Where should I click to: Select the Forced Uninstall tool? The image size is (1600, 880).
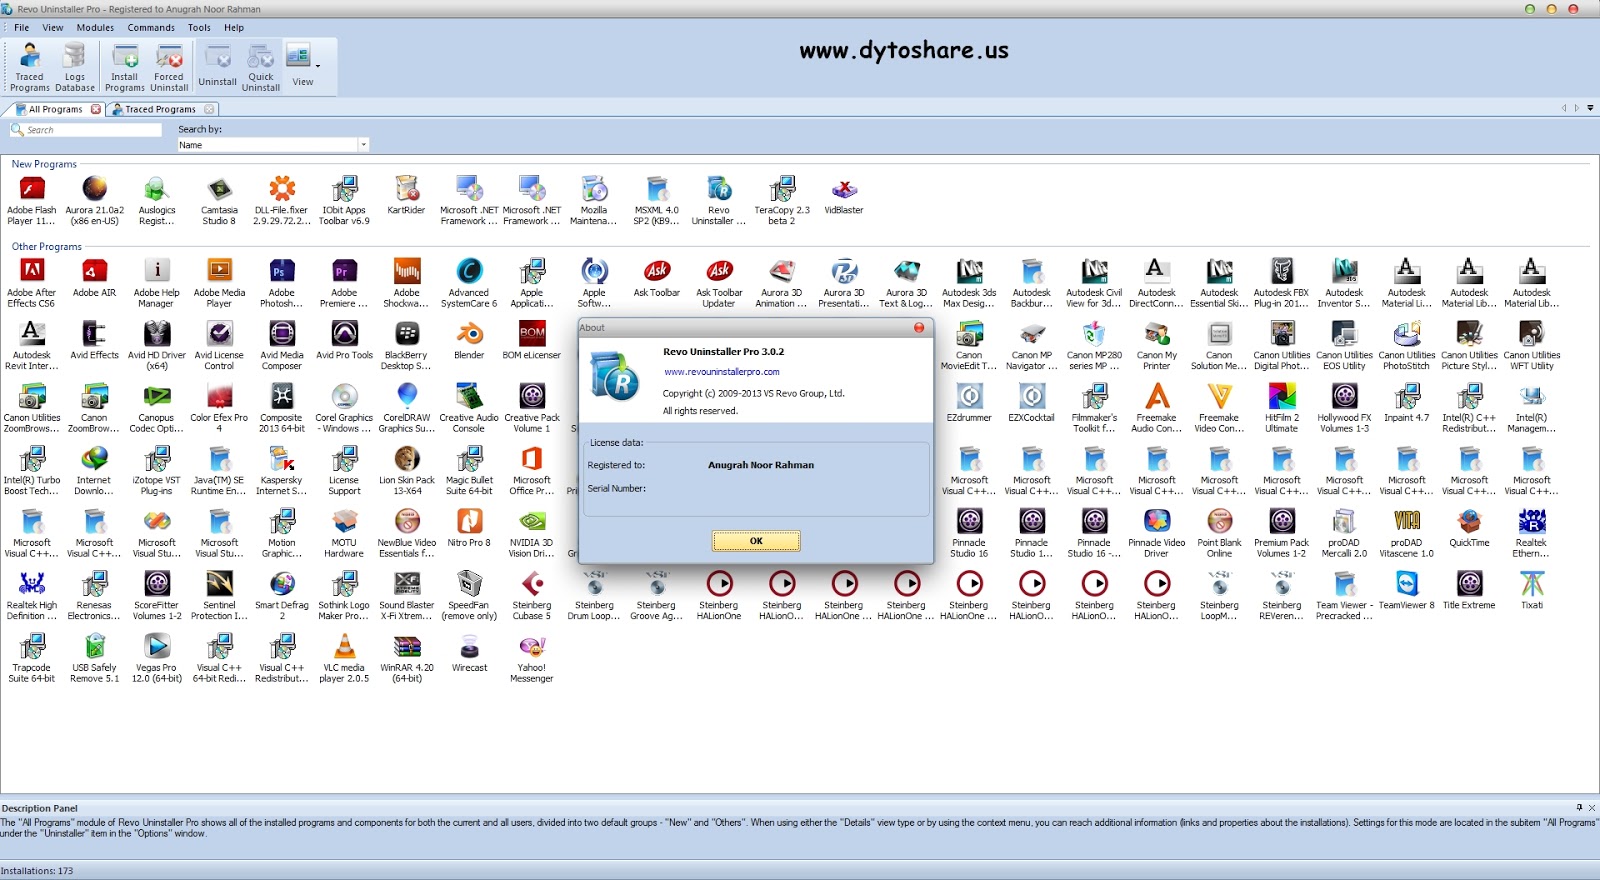(x=169, y=67)
